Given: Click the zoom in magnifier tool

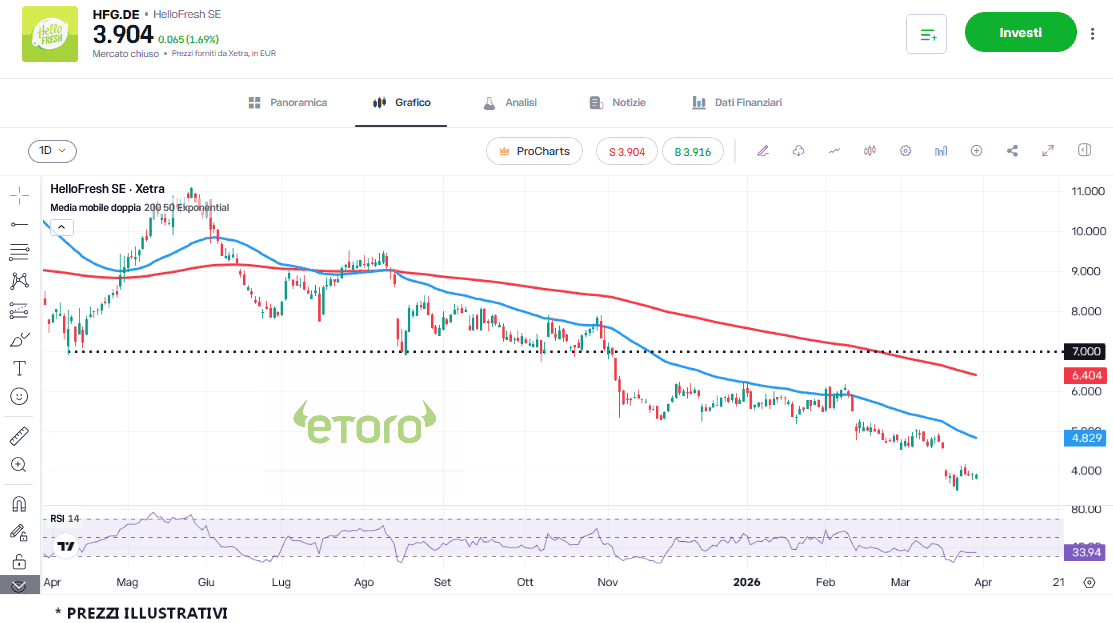Looking at the screenshot, I should (19, 465).
